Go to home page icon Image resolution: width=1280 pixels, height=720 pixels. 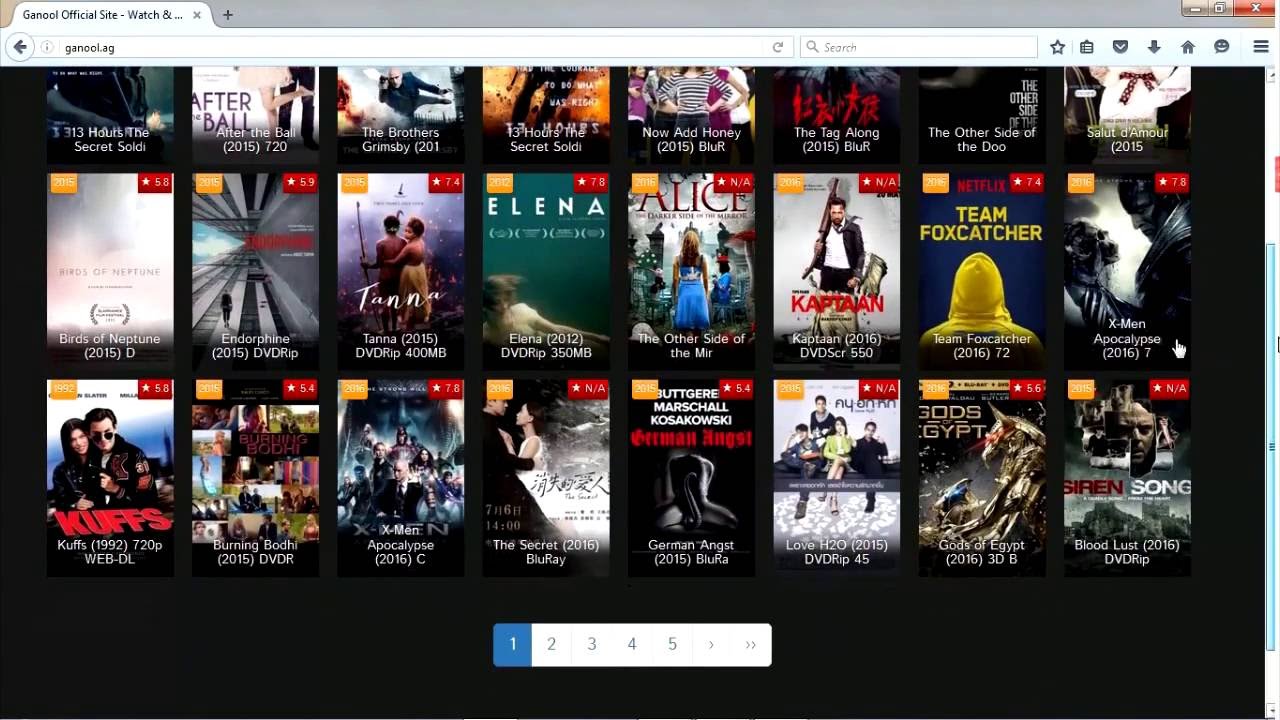(x=1188, y=47)
